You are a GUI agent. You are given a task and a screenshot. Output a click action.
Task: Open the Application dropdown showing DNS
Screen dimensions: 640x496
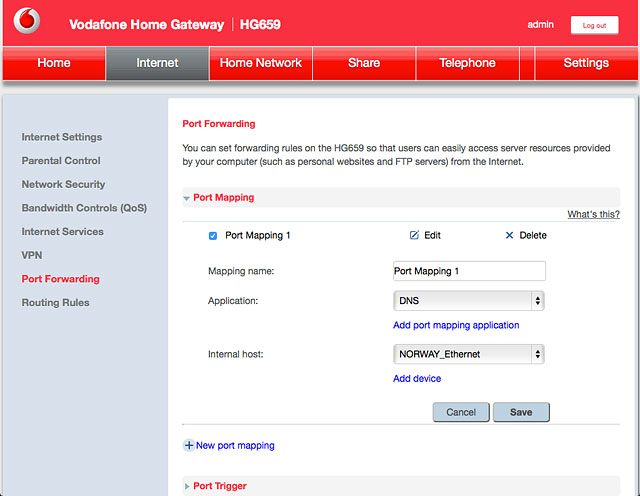tap(469, 301)
